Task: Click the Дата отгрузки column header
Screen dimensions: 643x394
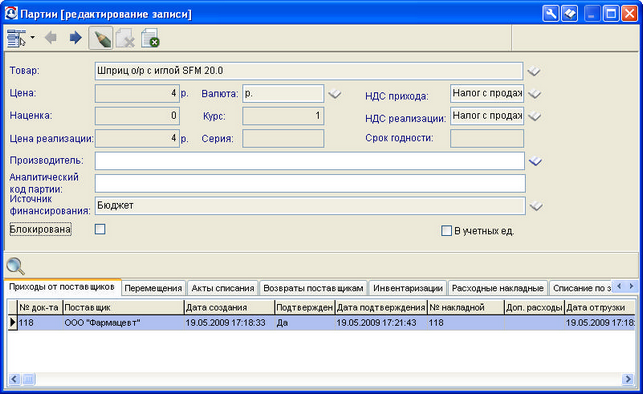Action: (600, 307)
